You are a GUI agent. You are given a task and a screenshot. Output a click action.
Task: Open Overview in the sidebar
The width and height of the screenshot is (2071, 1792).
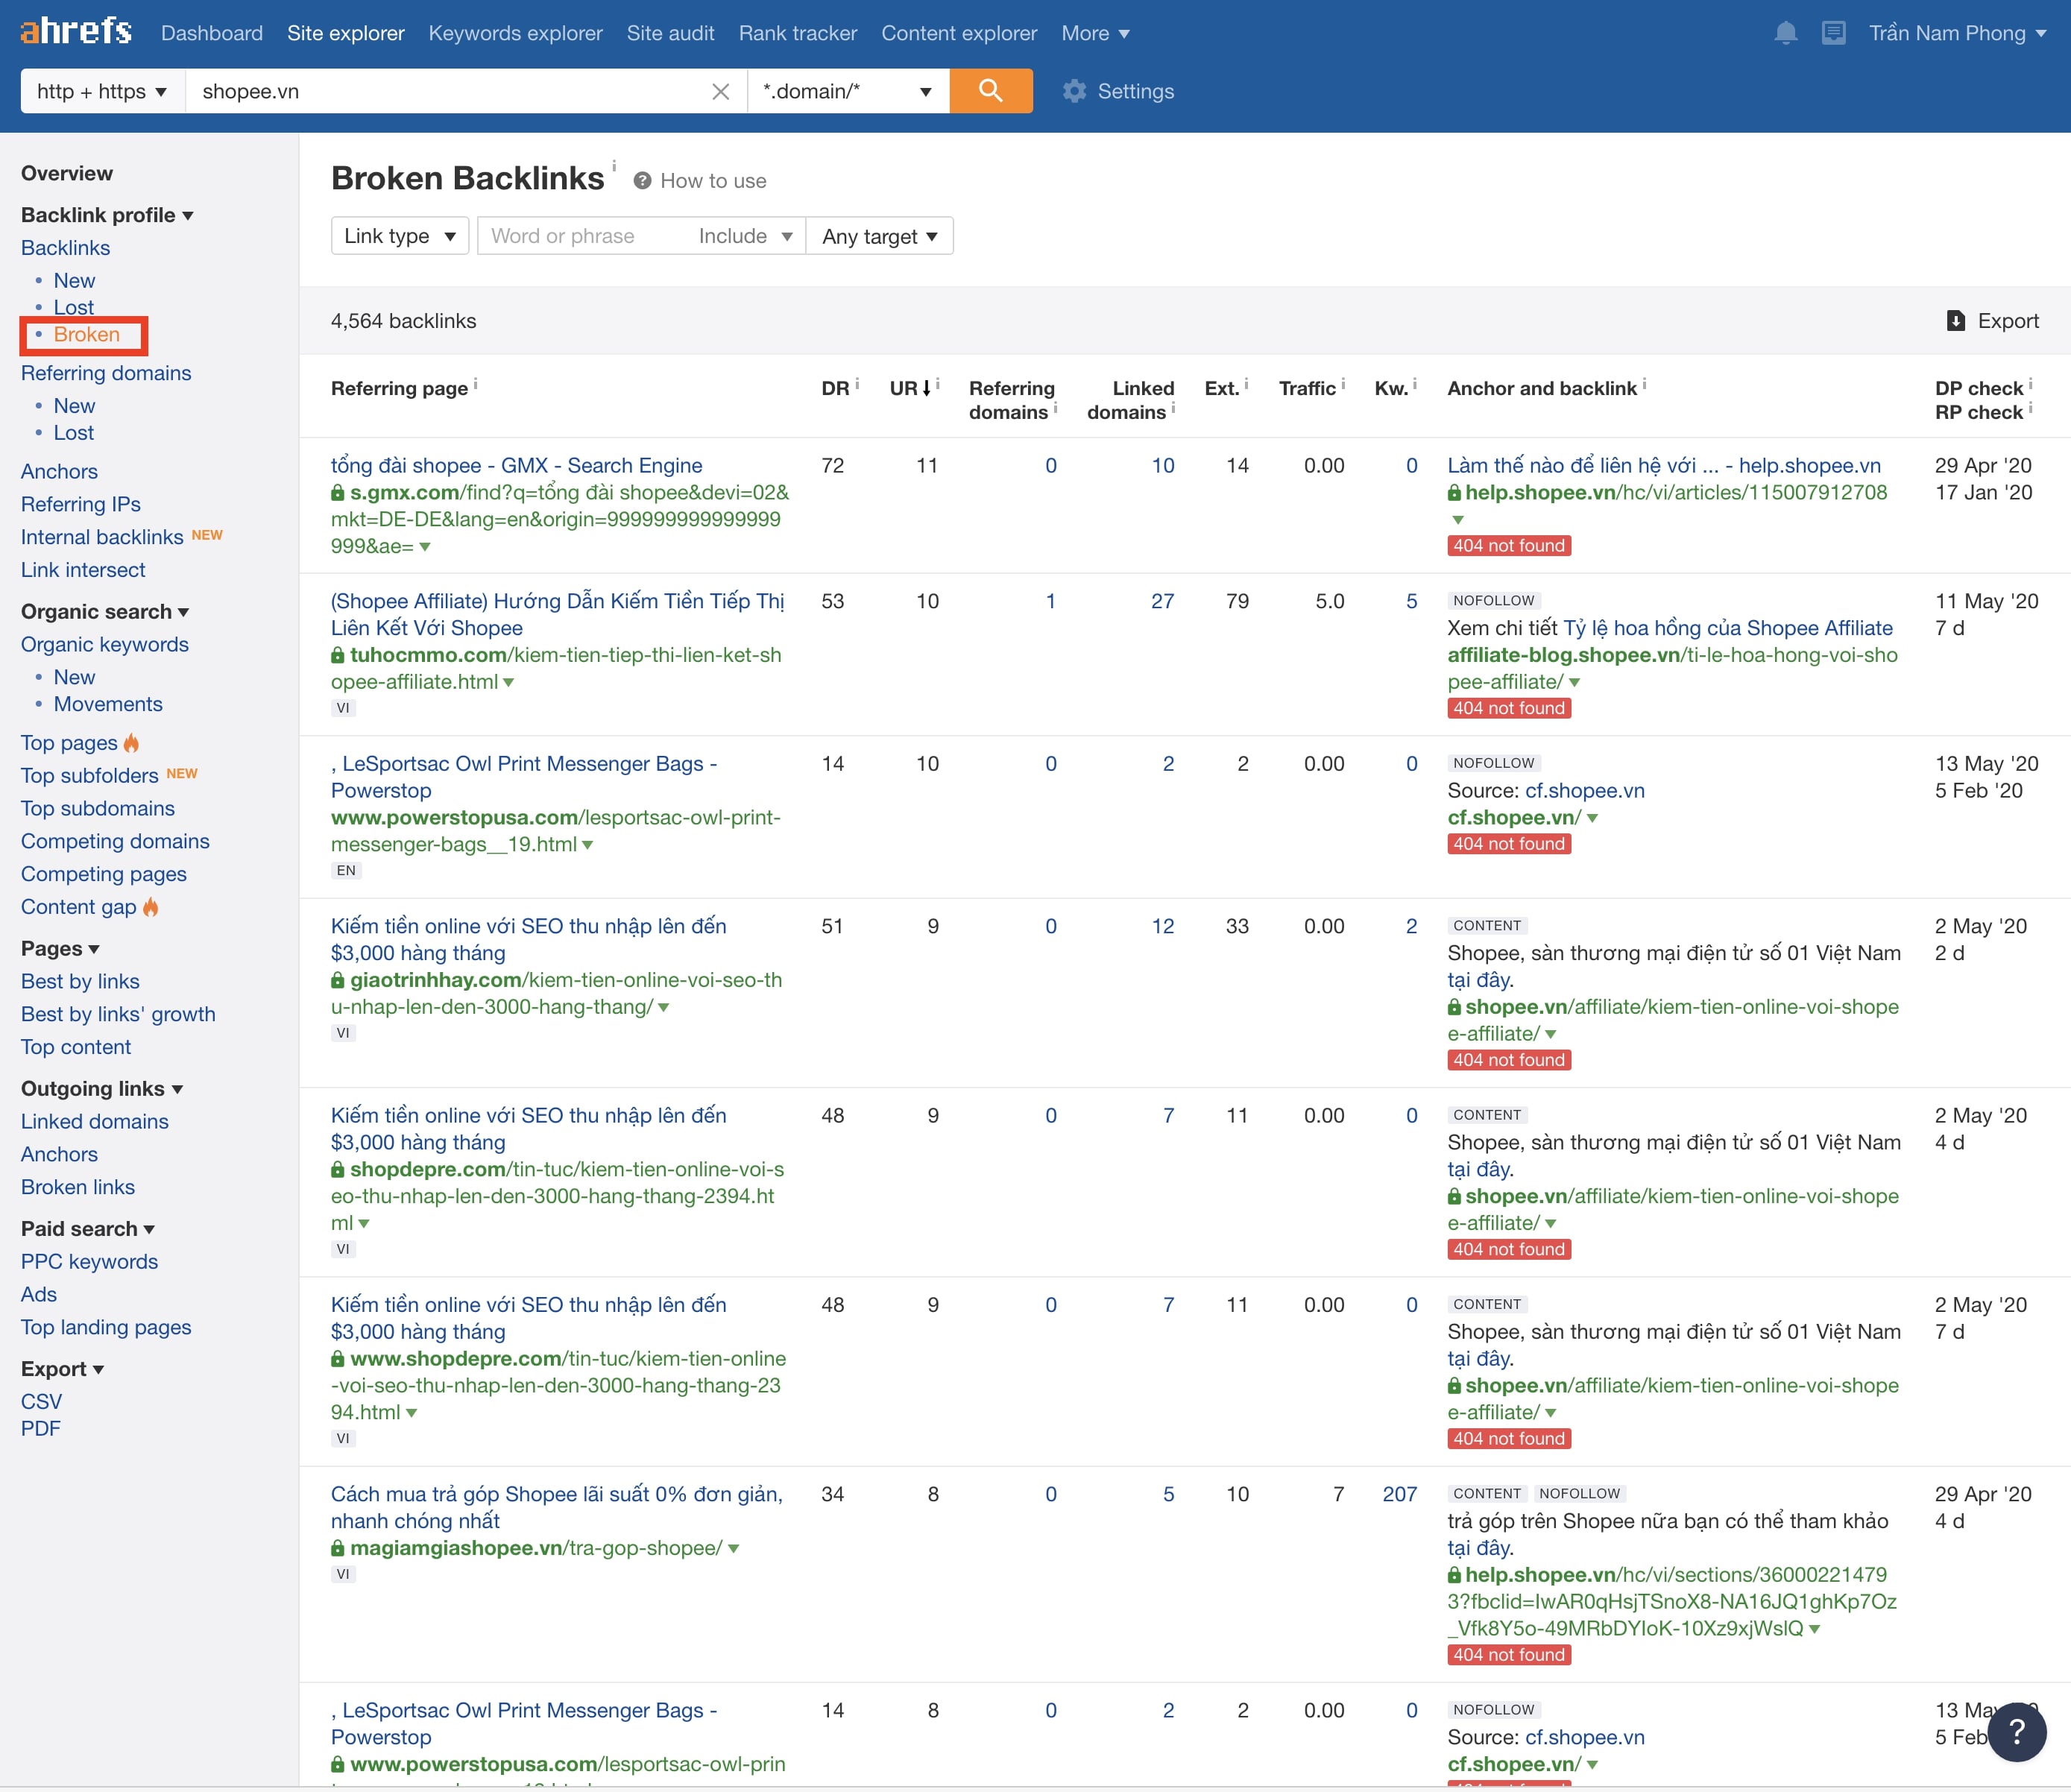(x=67, y=174)
